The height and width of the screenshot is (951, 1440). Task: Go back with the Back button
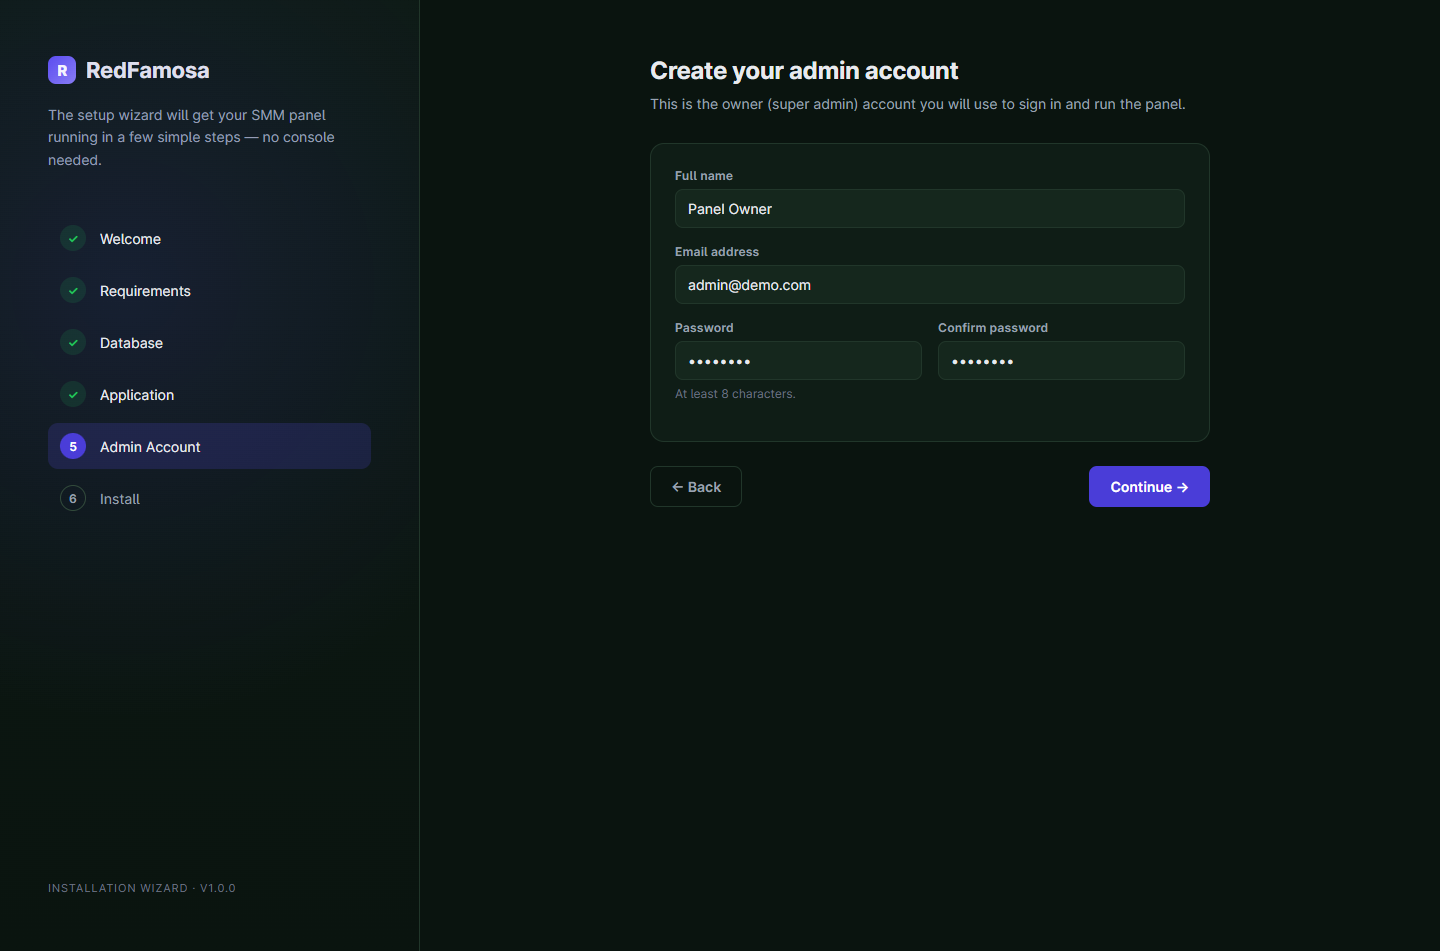point(696,486)
